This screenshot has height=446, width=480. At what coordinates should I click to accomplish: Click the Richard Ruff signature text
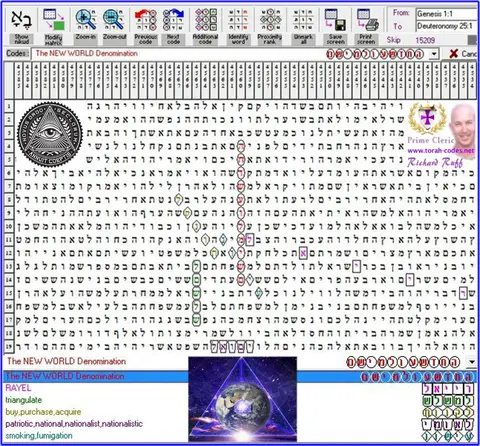(435, 162)
